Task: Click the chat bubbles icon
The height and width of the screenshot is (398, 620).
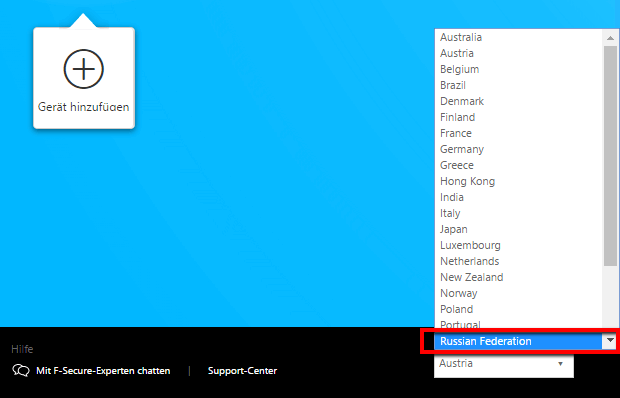Action: pyautogui.click(x=21, y=371)
